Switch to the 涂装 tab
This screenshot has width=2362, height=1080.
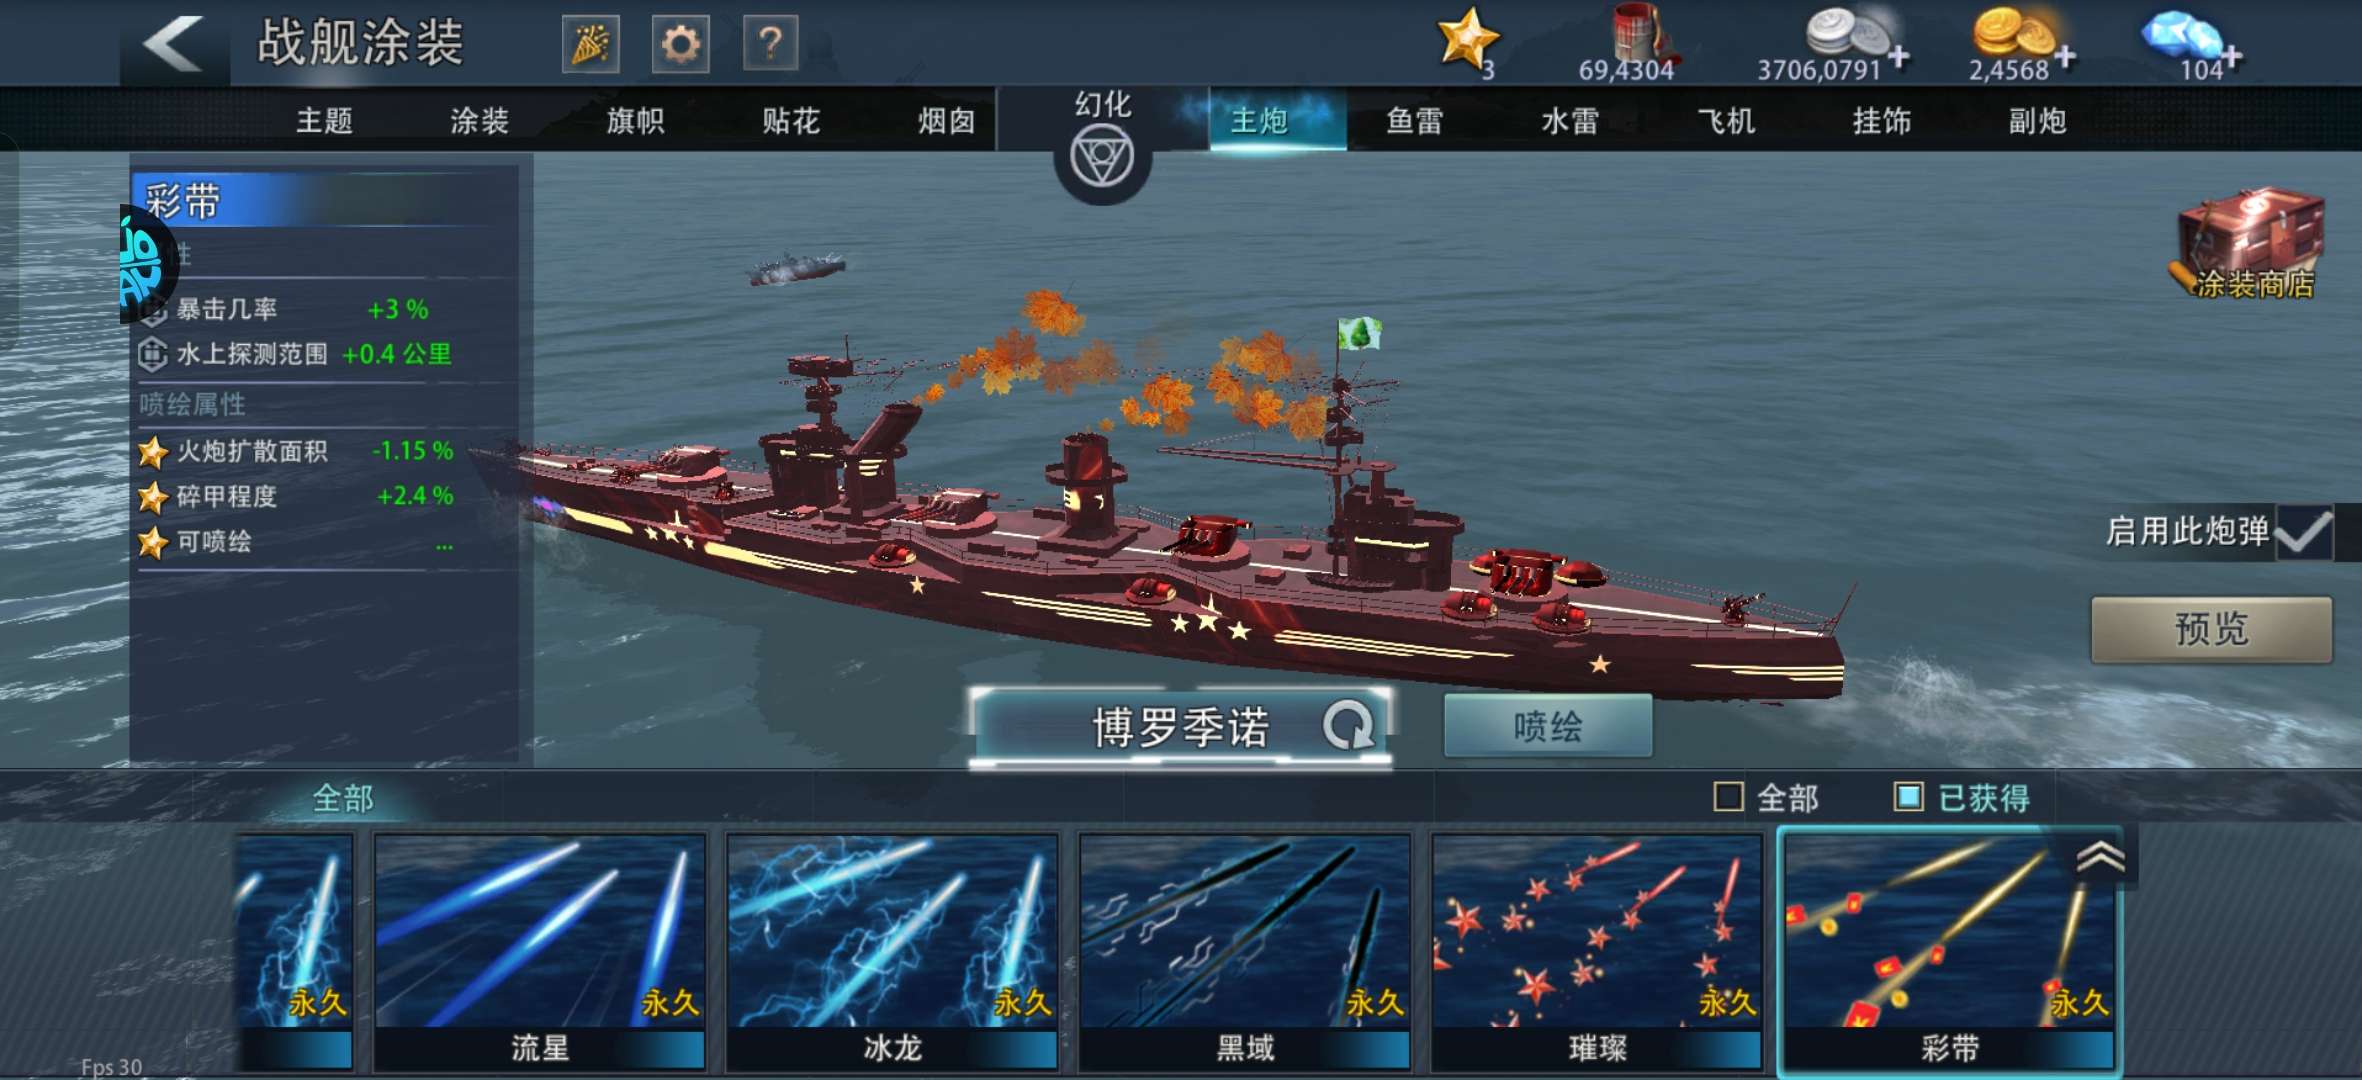tap(479, 121)
